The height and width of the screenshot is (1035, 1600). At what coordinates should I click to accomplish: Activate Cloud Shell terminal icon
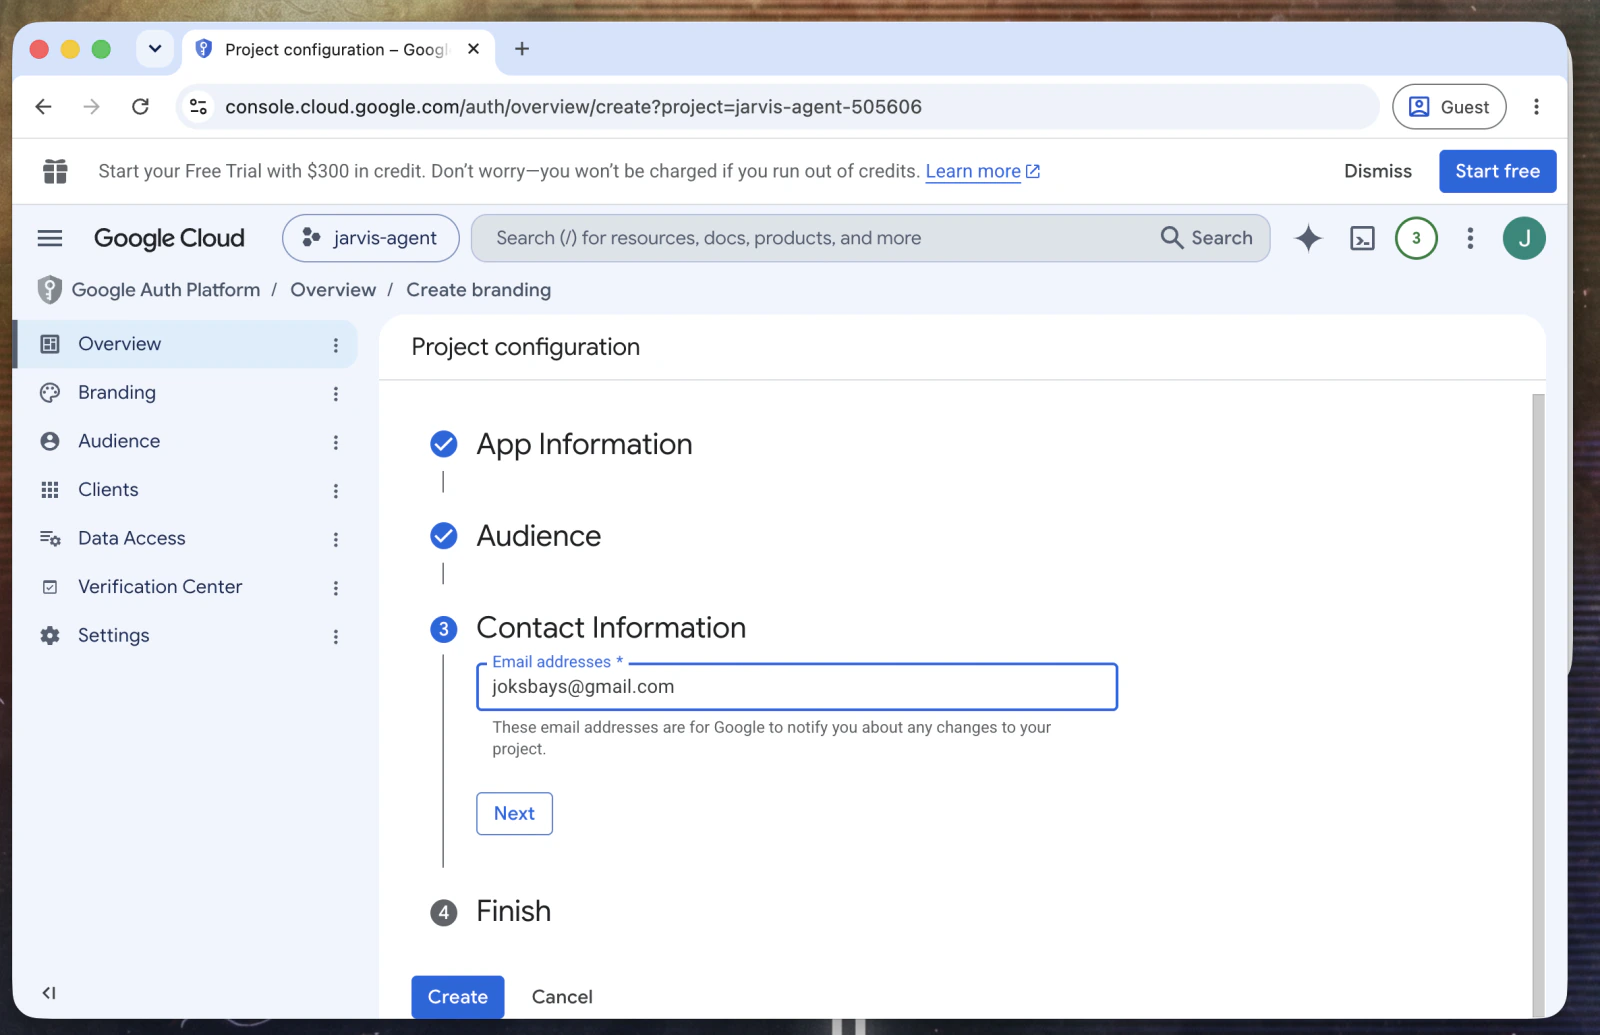pyautogui.click(x=1362, y=238)
